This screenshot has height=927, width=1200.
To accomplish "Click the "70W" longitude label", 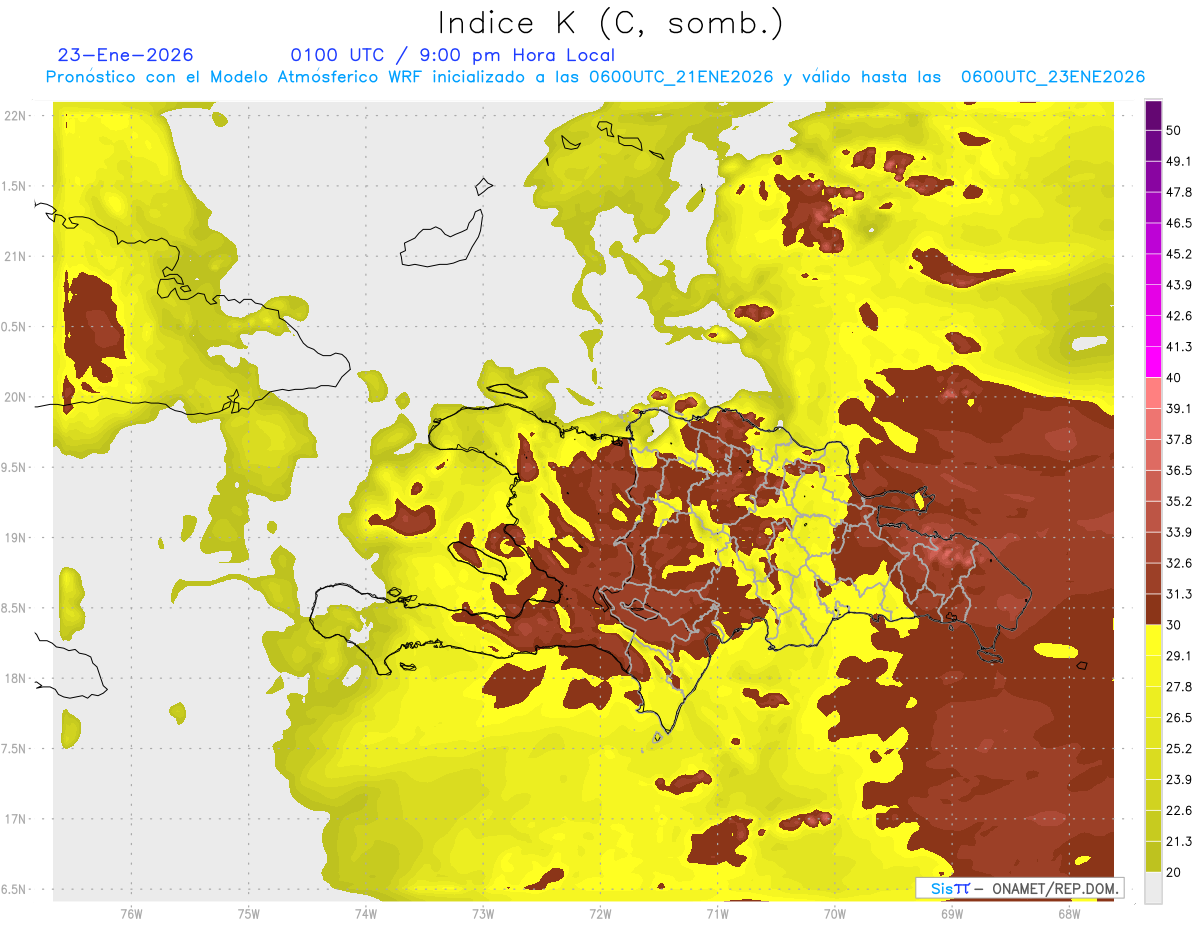I will tap(835, 913).
